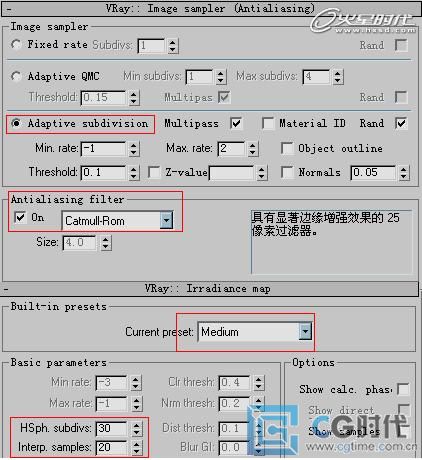The height and width of the screenshot is (460, 422).
Task: Adjust the HSph. subdivs spinner arrows
Action: click(136, 428)
